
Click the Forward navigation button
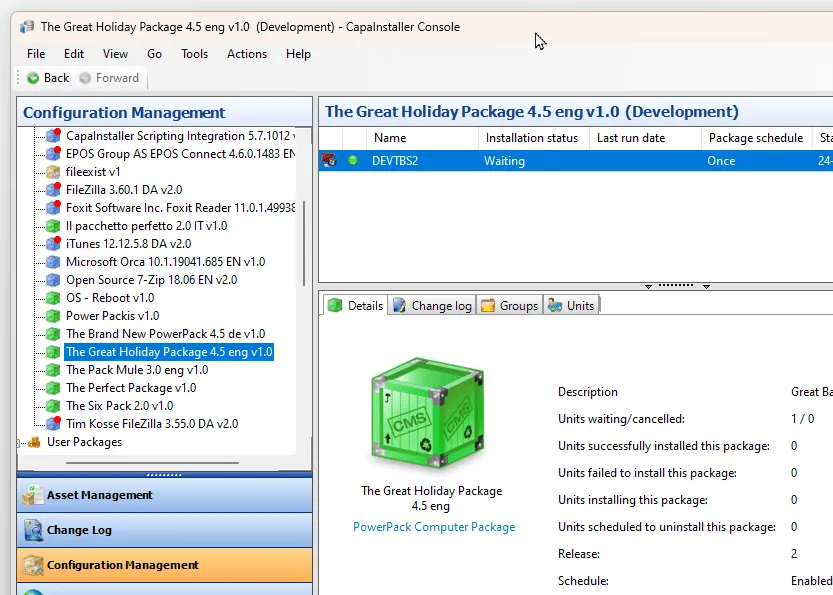click(109, 78)
